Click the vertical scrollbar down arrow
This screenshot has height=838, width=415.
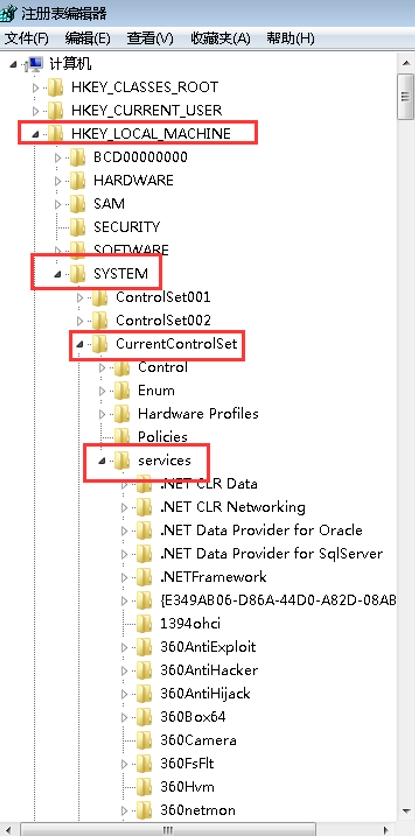[406, 811]
